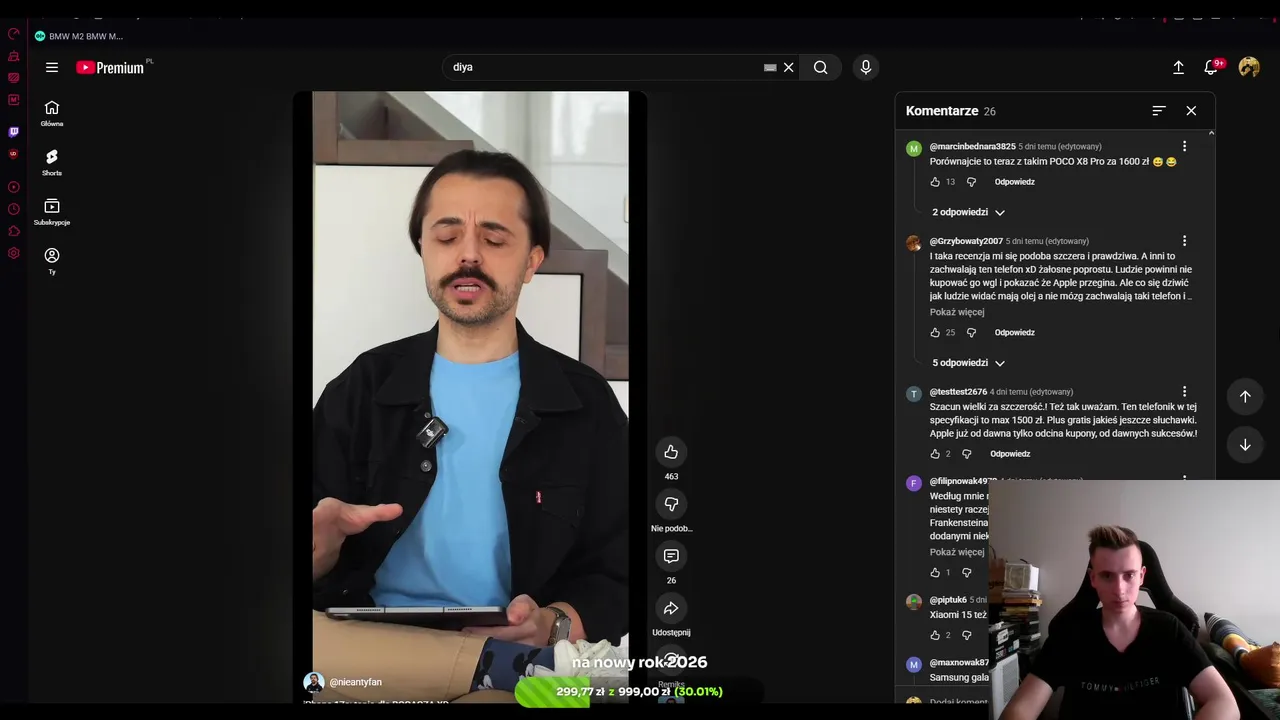Like the @testtest2676 comment with 2 likes
This screenshot has width=1280, height=720.
click(935, 454)
